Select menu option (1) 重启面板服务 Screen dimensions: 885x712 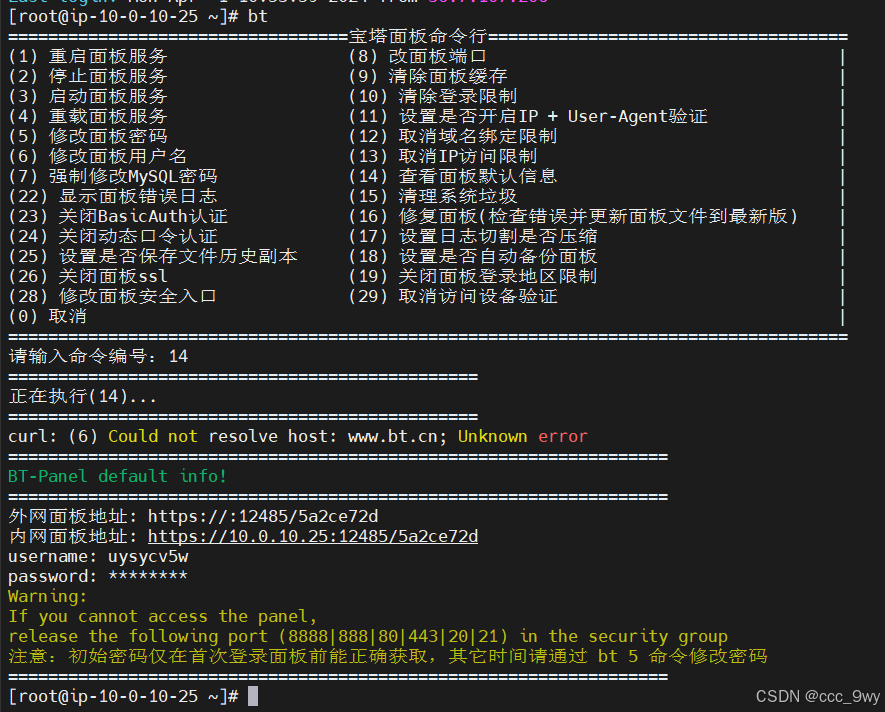(87, 56)
